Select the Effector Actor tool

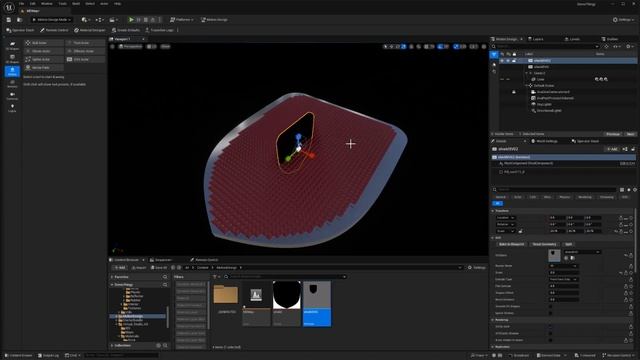point(85,51)
